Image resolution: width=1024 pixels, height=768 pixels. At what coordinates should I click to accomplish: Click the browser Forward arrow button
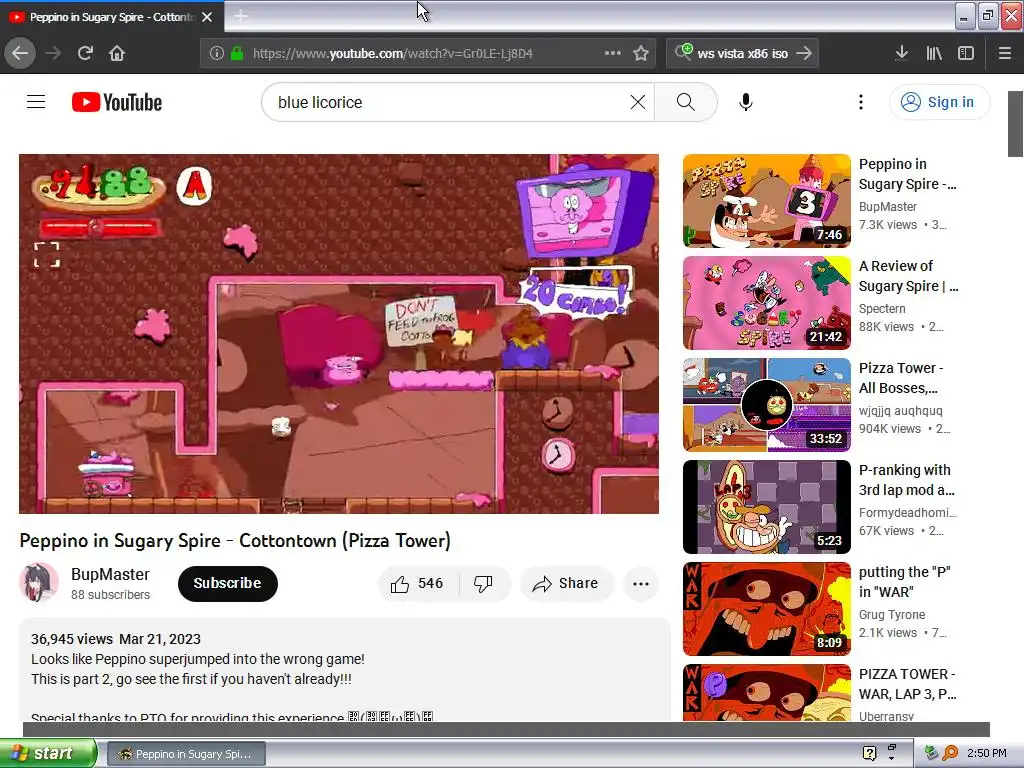click(x=53, y=53)
